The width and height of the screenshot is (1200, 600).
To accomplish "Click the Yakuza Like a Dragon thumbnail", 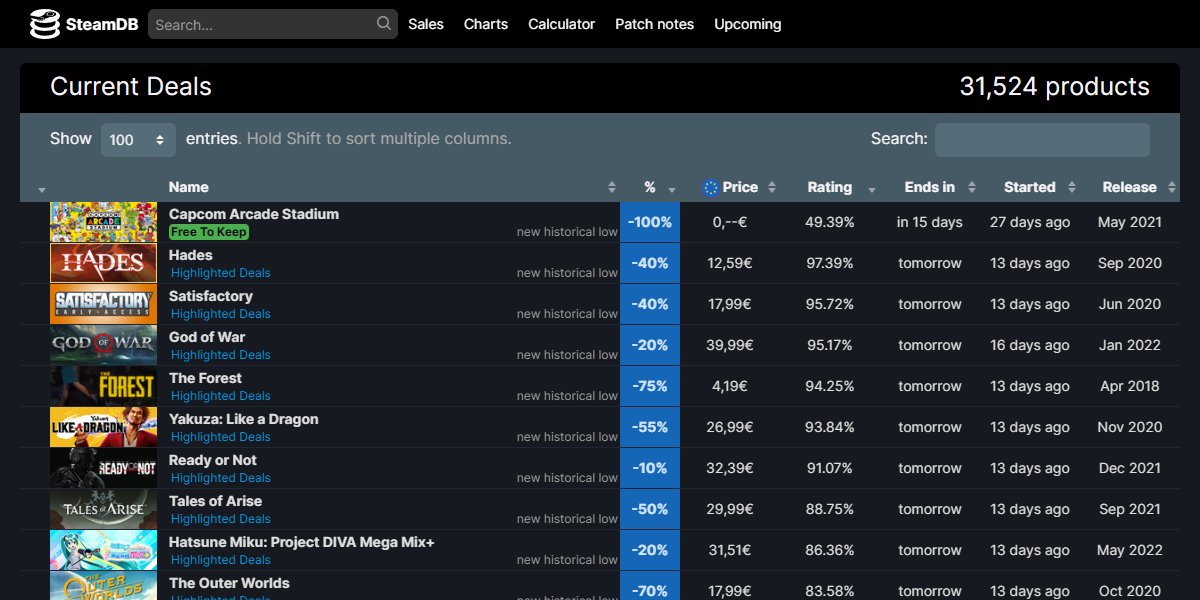I will (x=103, y=427).
